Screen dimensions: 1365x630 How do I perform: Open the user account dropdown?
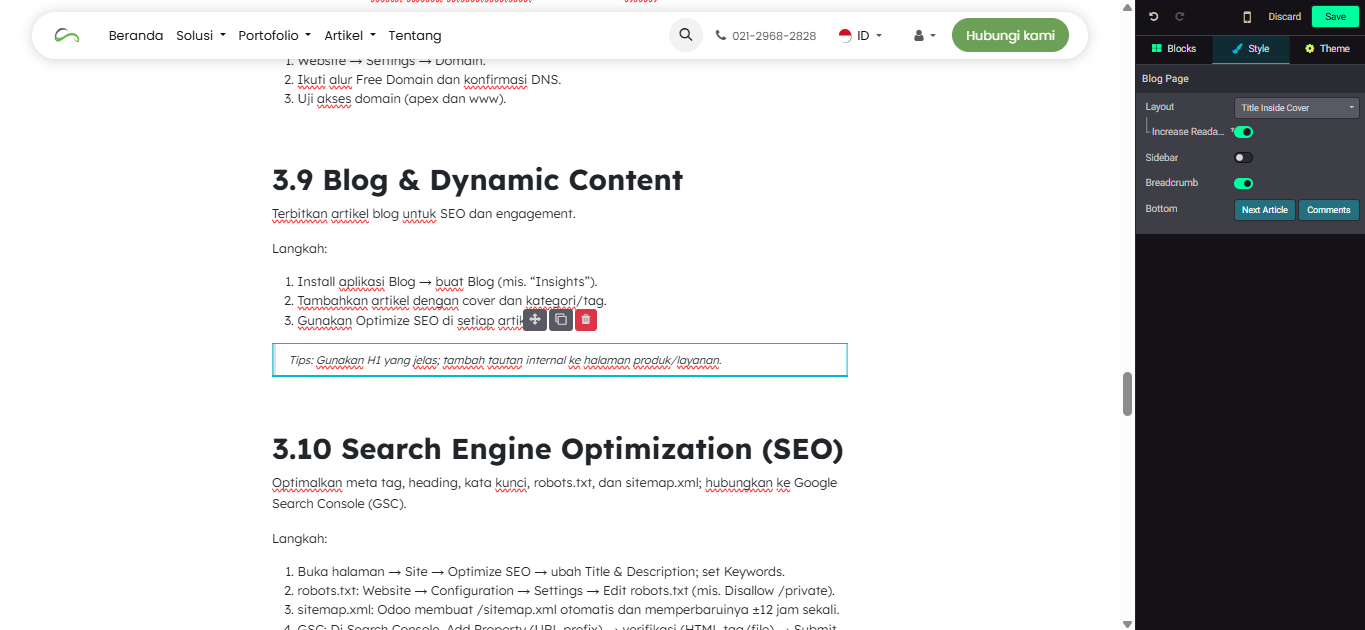tap(924, 35)
